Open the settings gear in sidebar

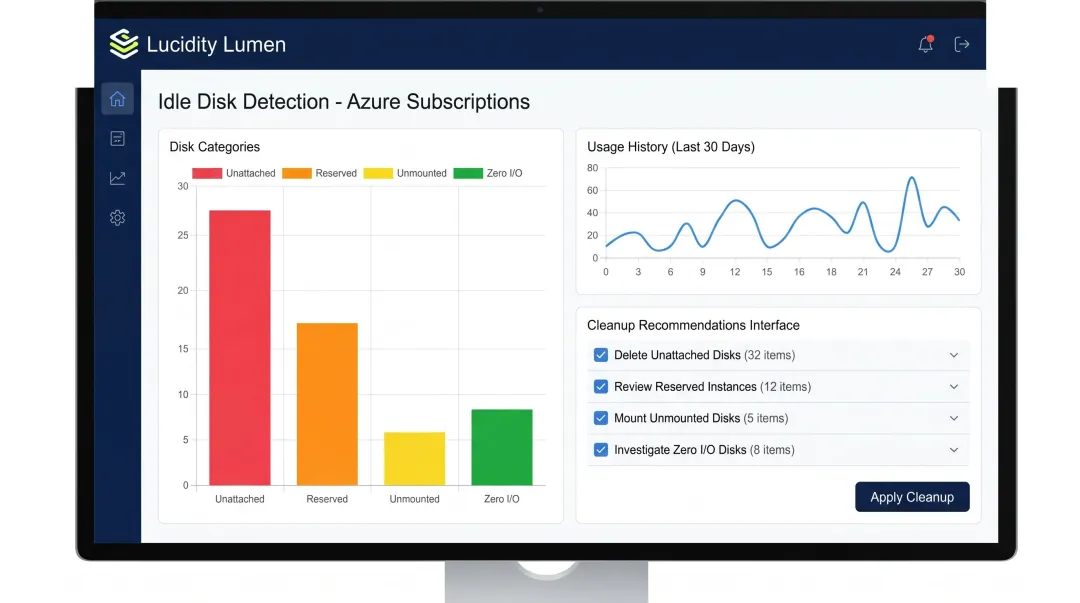(117, 218)
